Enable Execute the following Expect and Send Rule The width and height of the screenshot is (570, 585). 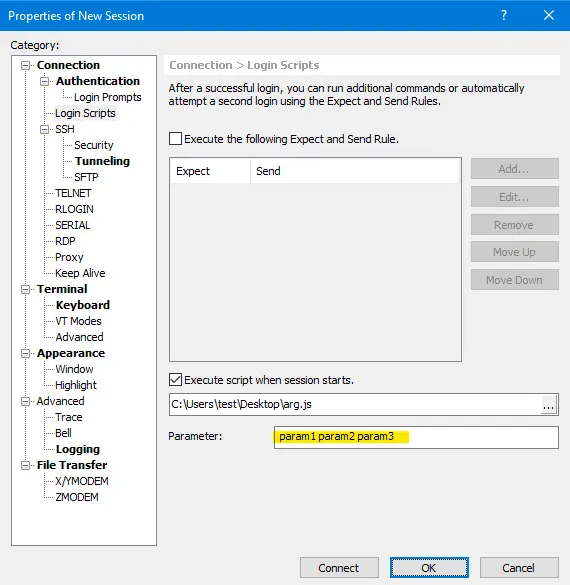175,139
